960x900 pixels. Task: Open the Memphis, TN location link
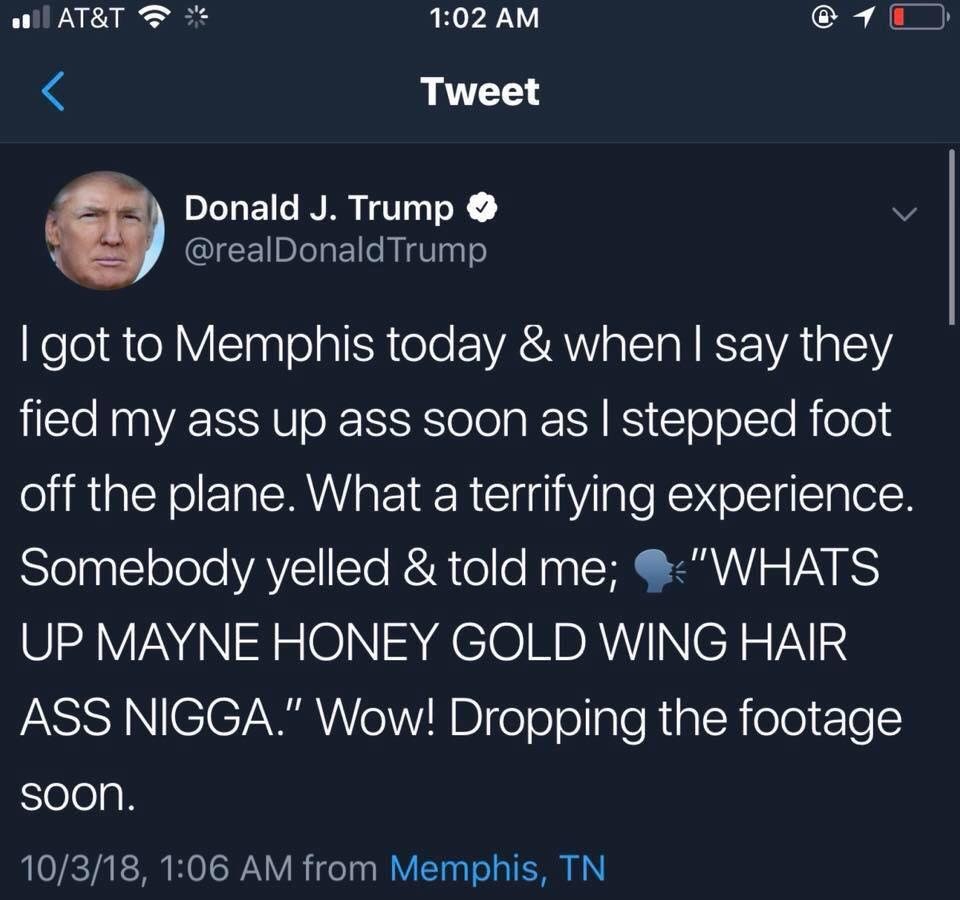tap(497, 868)
